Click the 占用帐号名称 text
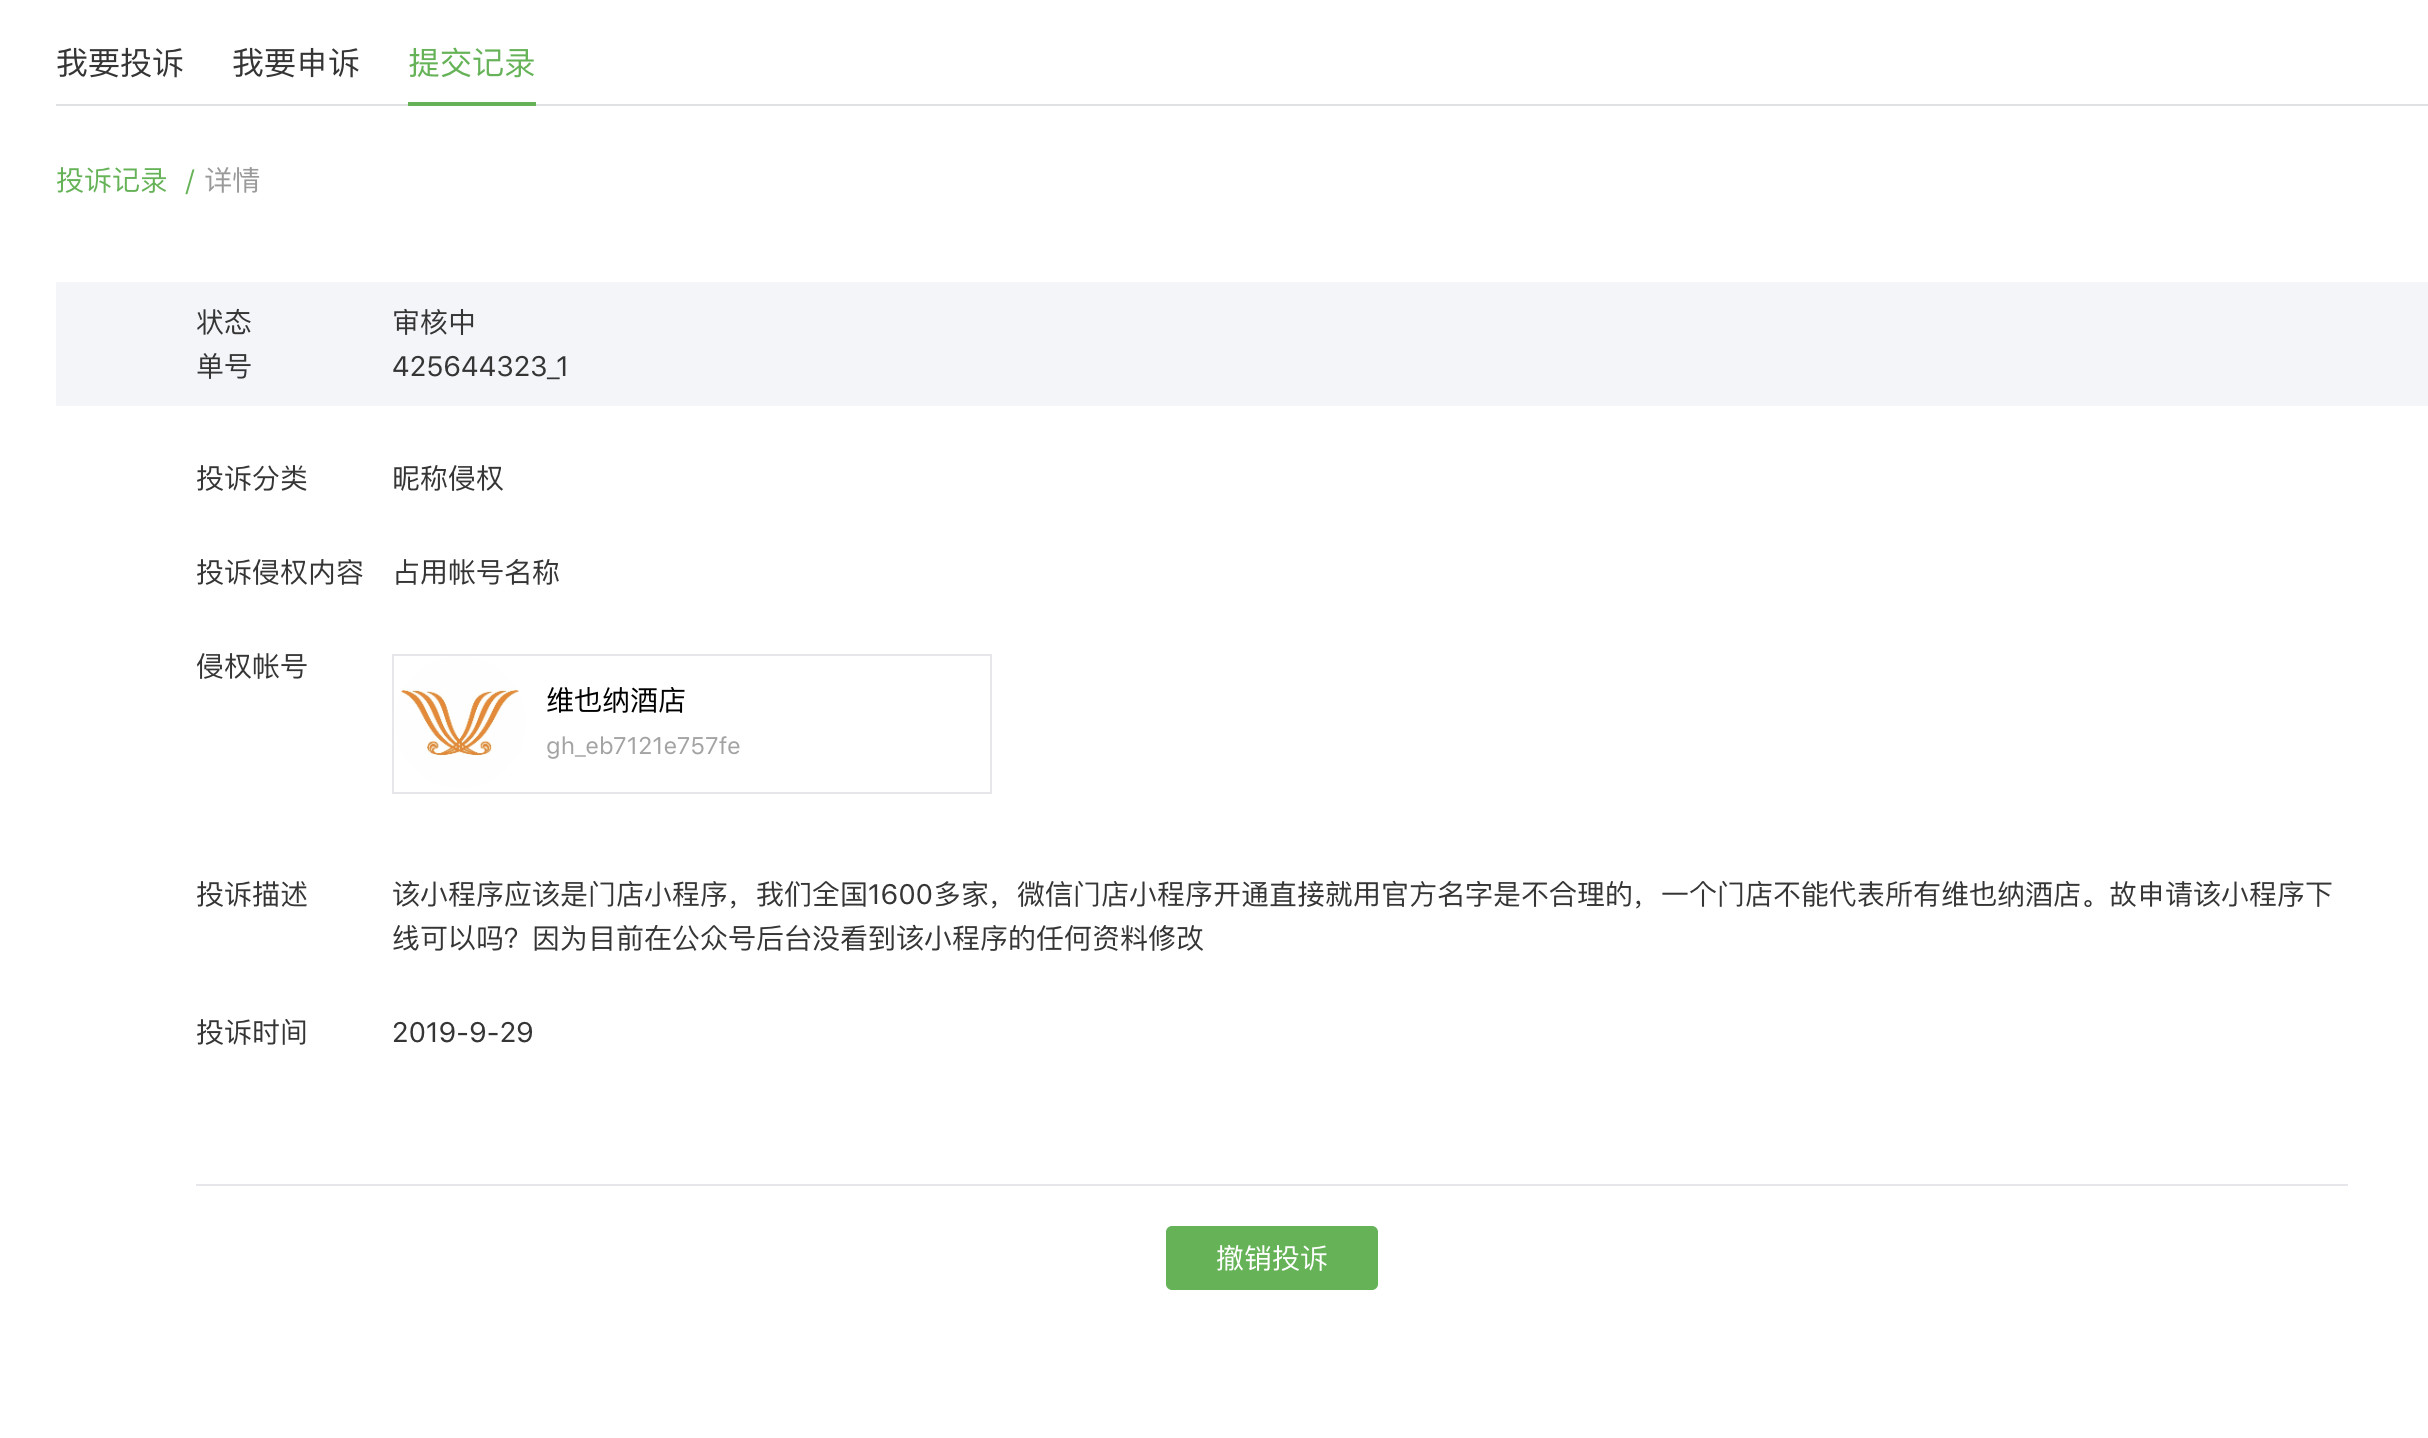This screenshot has height=1438, width=2428. [x=476, y=572]
